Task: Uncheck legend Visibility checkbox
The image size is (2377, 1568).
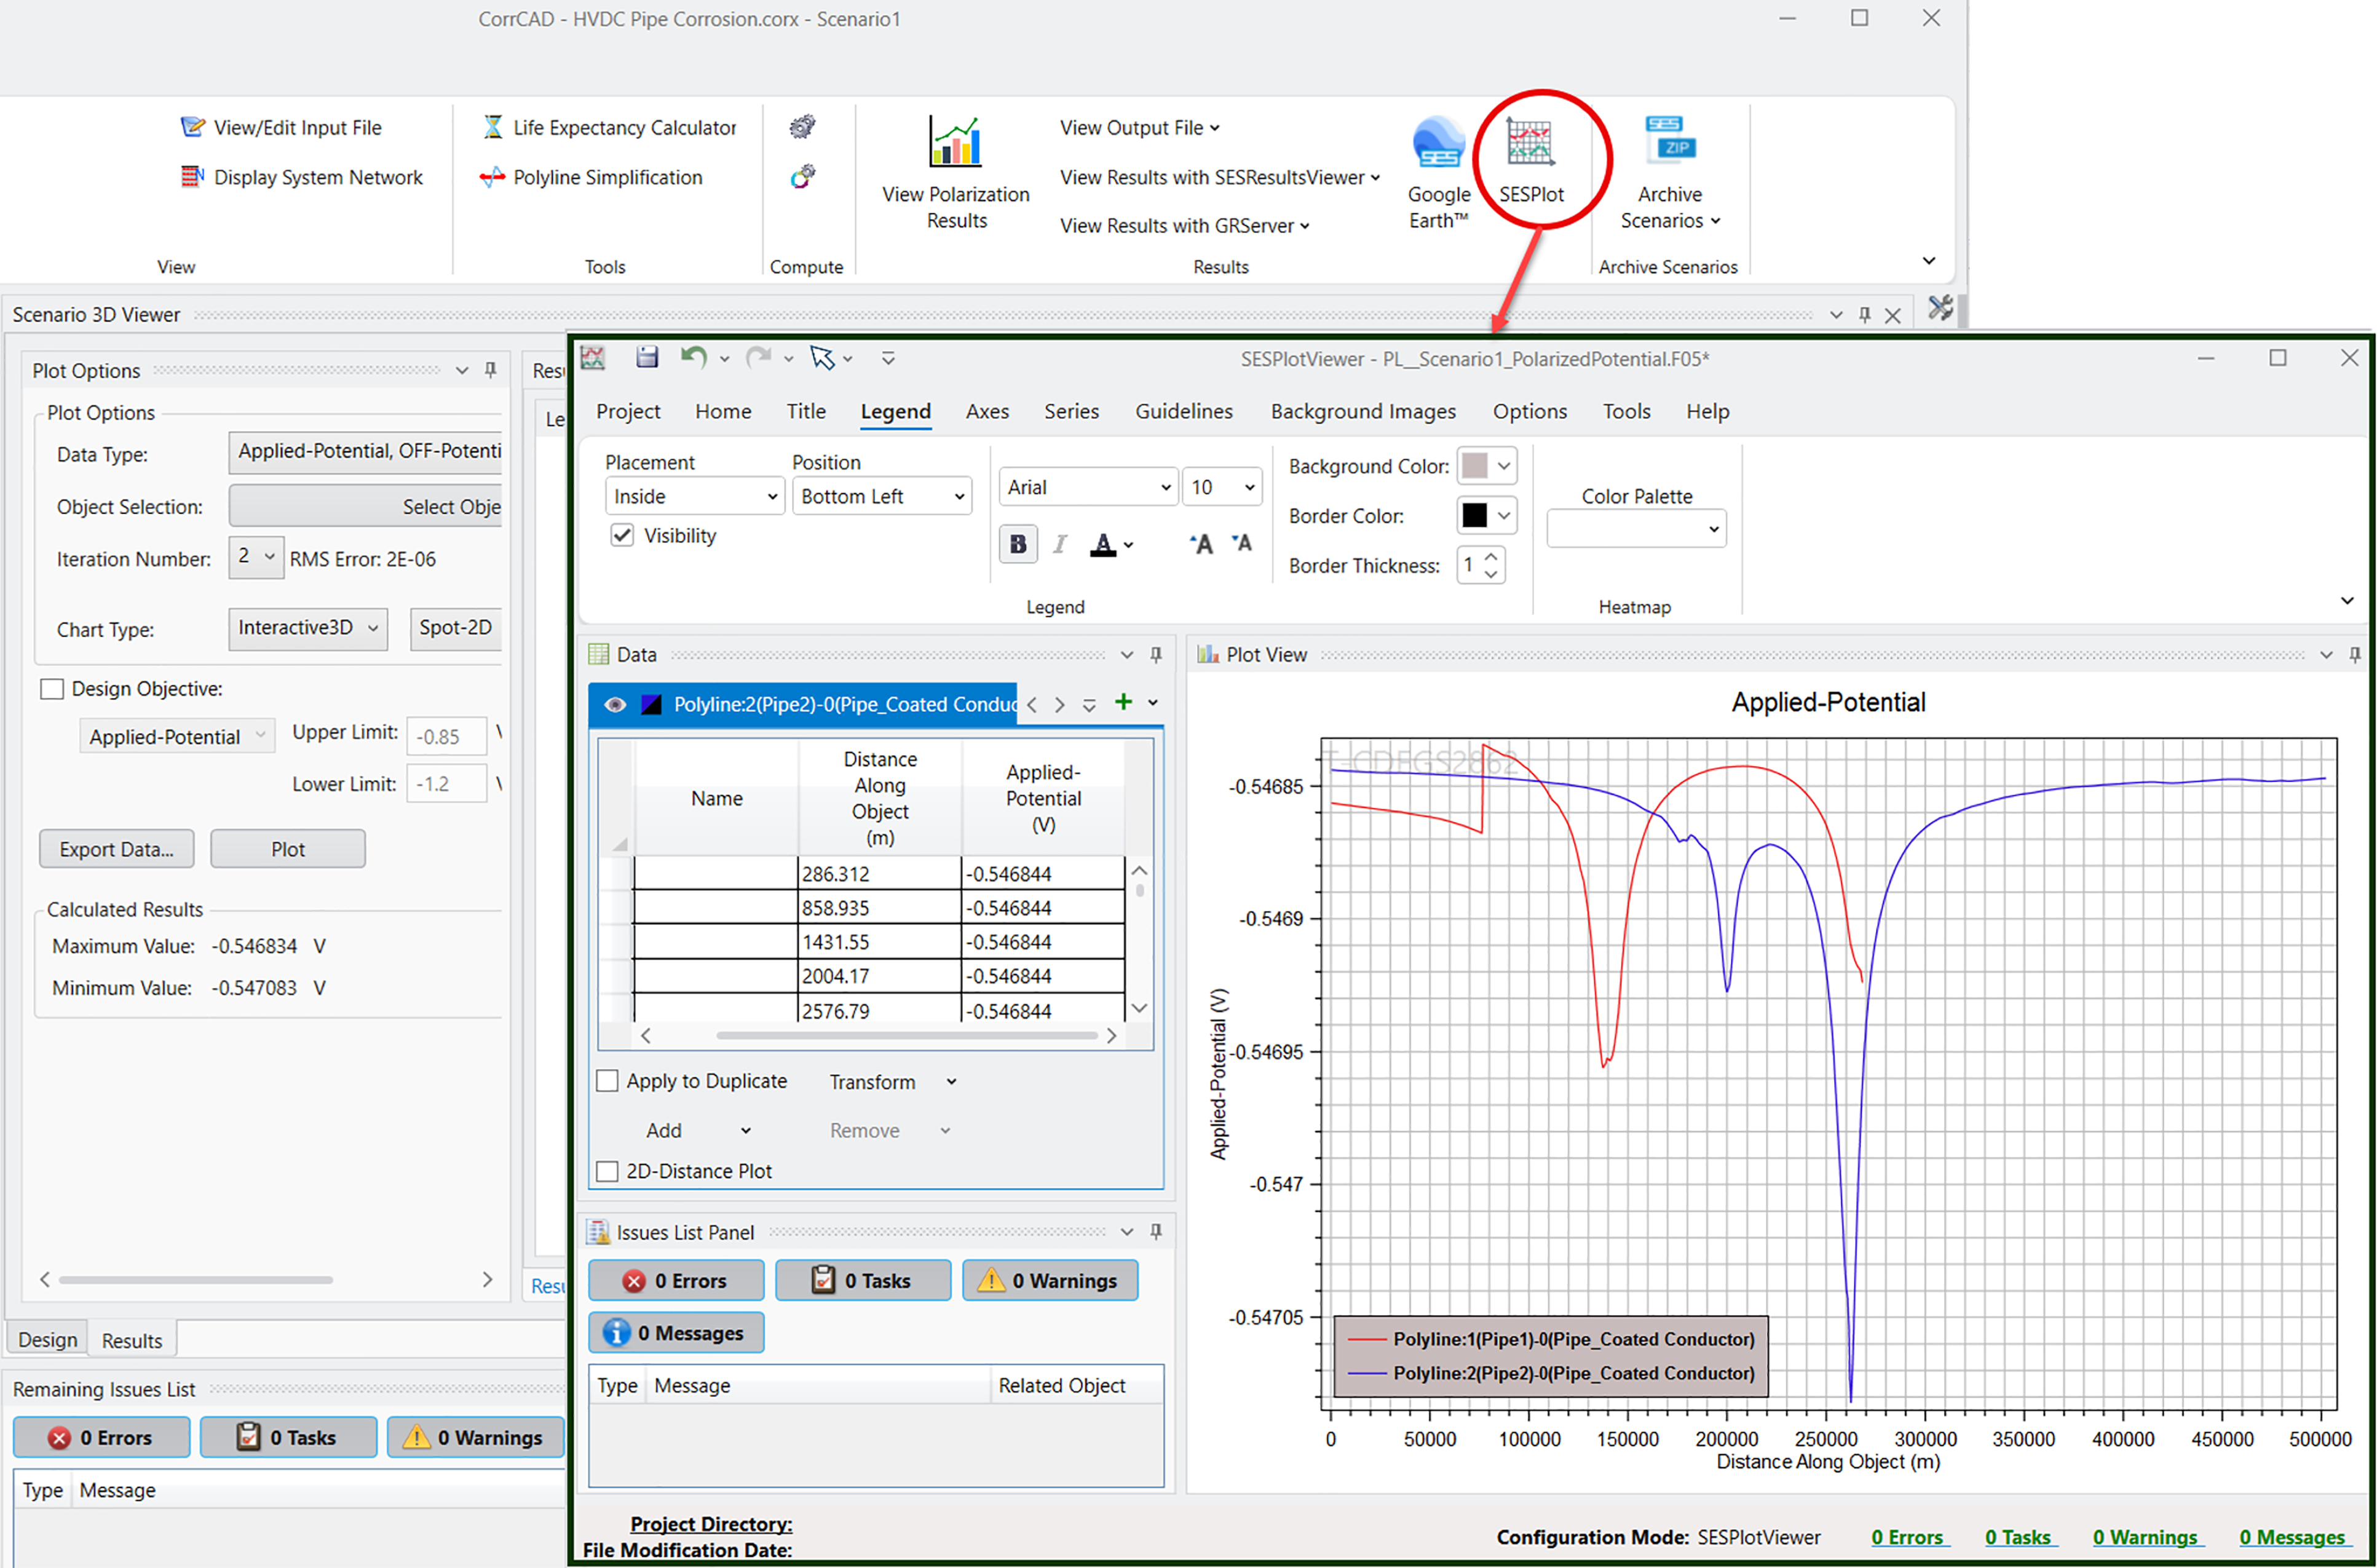Action: [622, 535]
